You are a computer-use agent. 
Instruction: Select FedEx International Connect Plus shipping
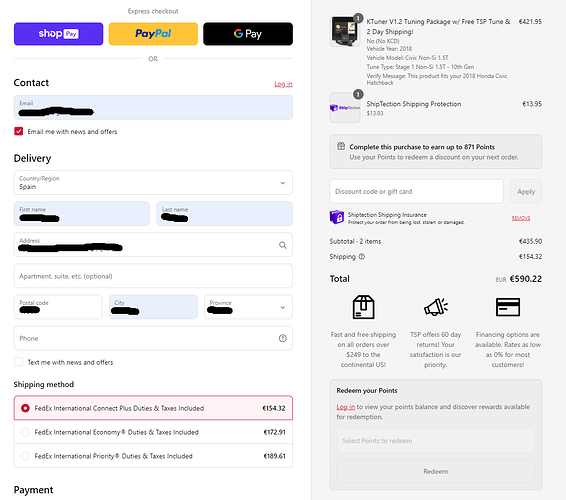pos(153,408)
